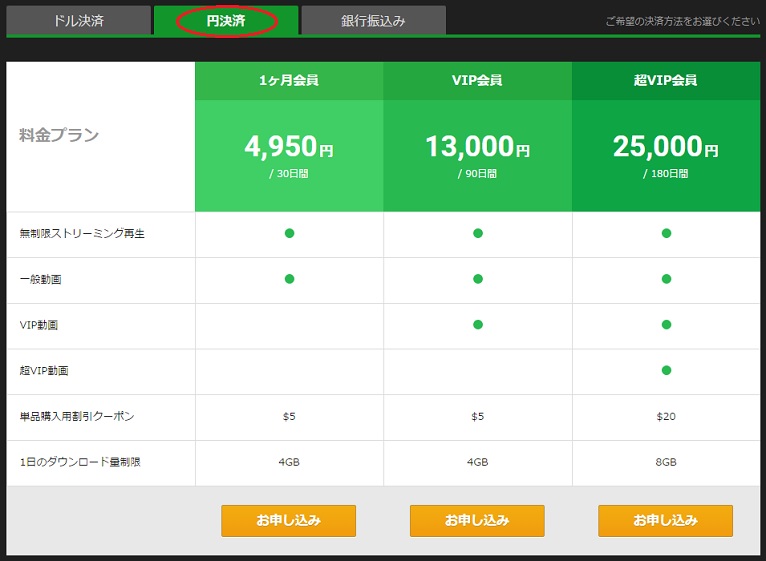Open the 銀行振込み tab

(374, 21)
